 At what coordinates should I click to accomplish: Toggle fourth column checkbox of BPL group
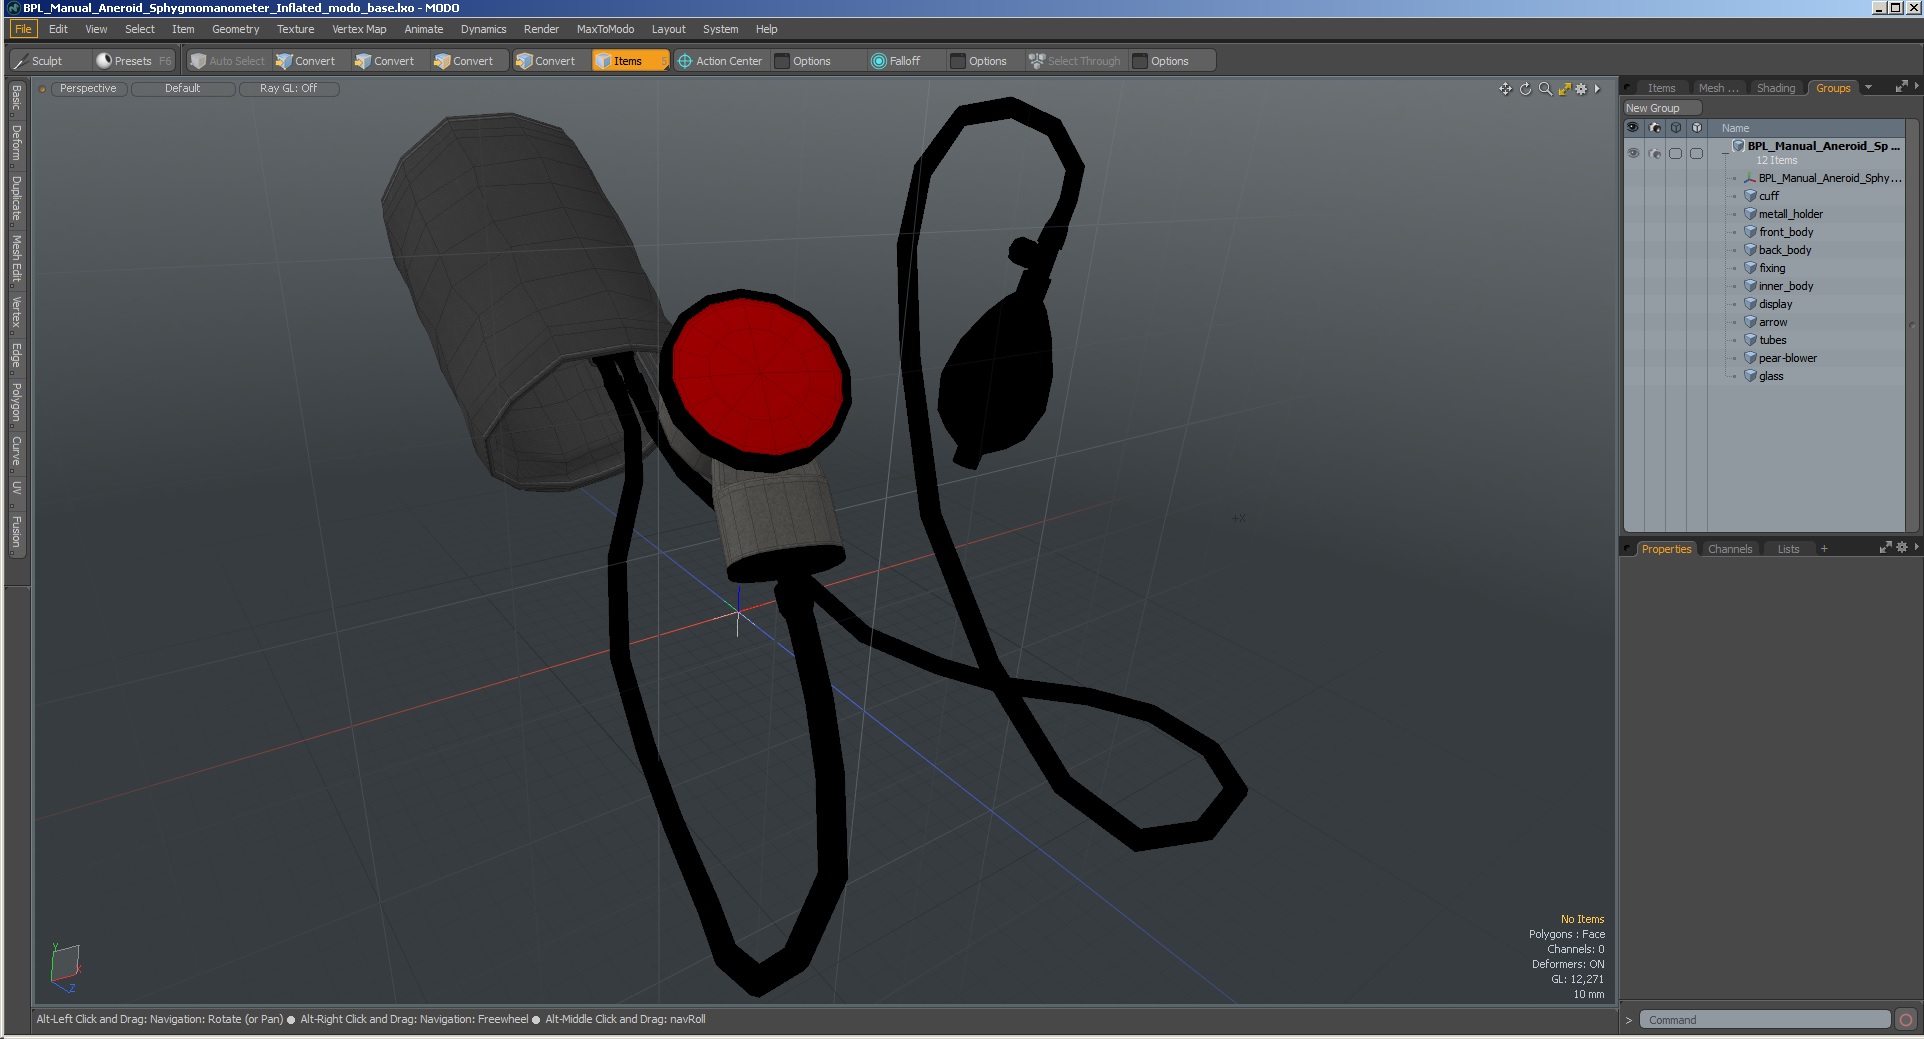point(1696,153)
